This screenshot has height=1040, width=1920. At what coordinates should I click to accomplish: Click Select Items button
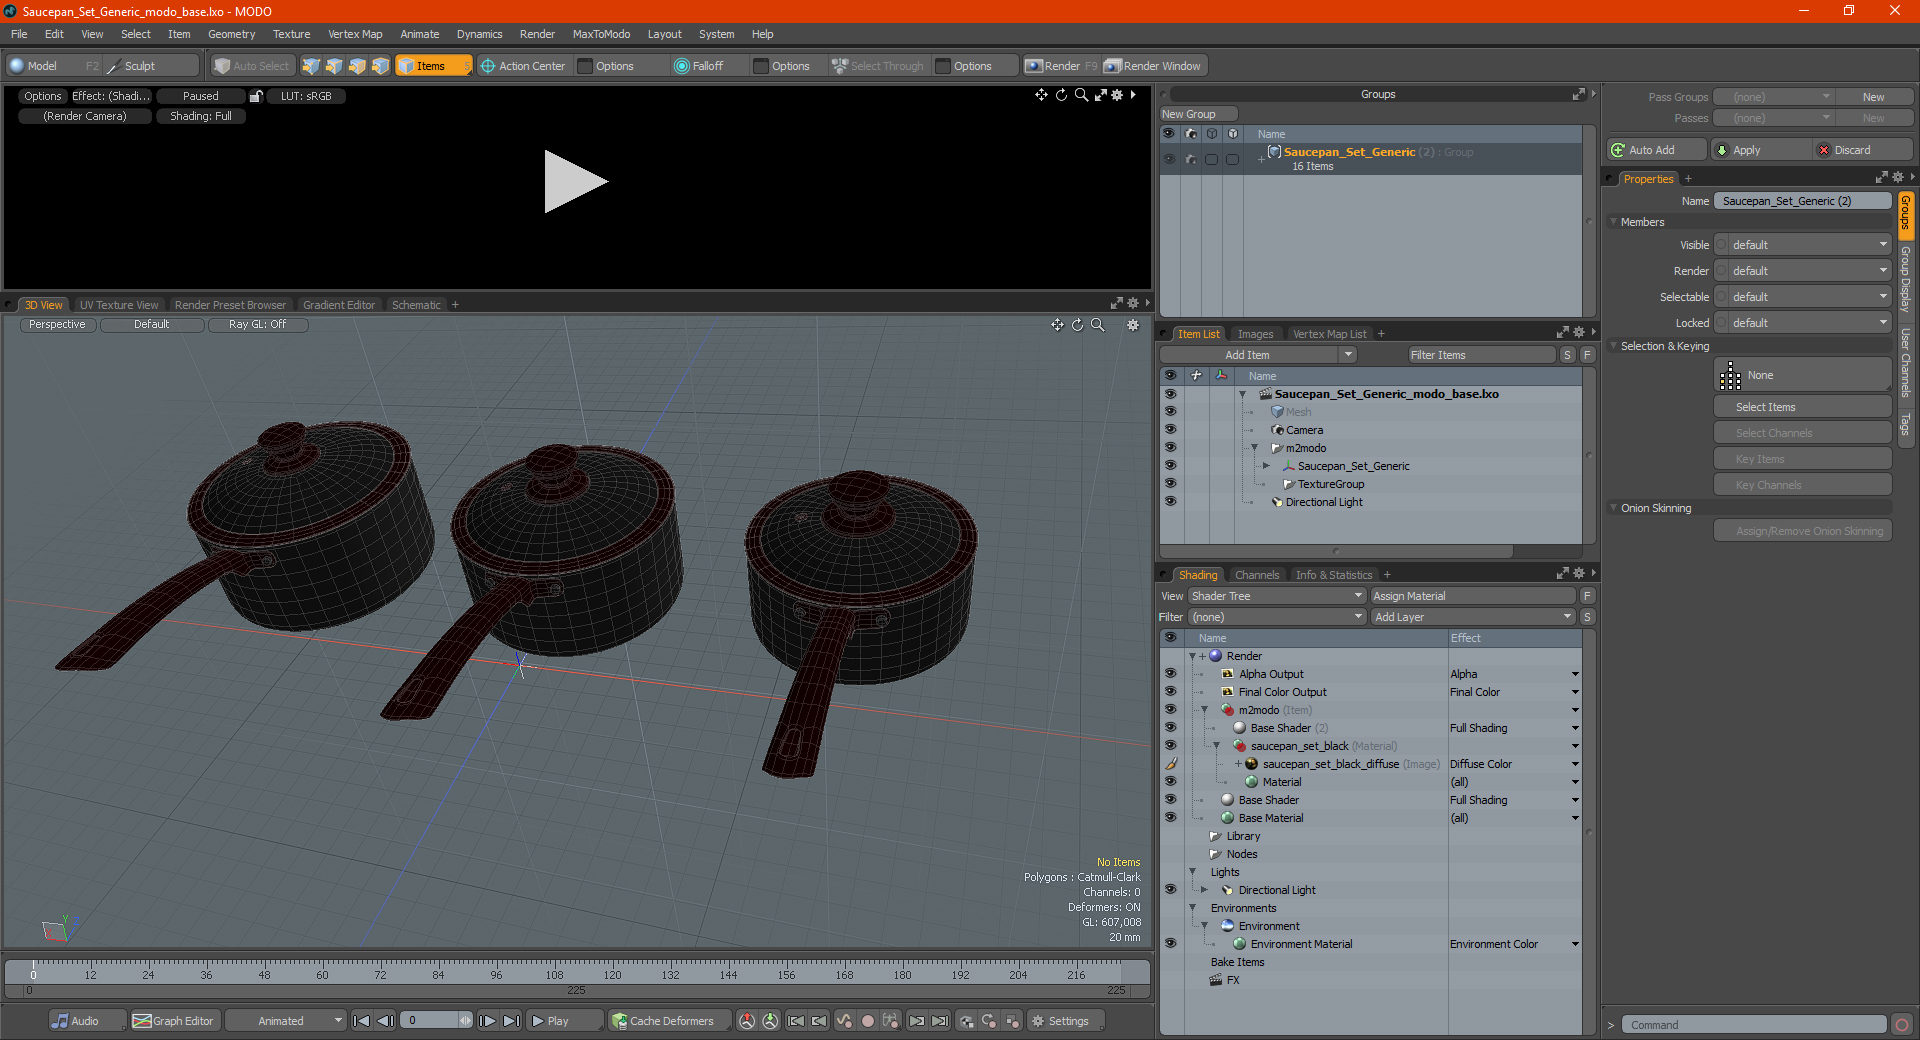click(x=1802, y=407)
